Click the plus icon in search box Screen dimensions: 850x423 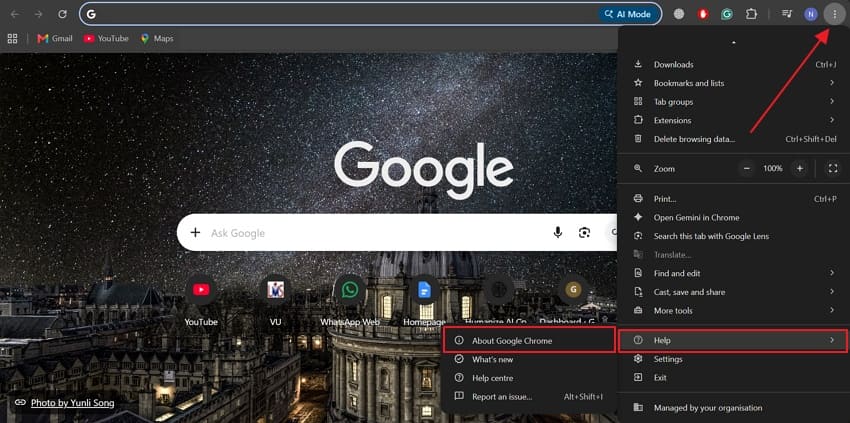coord(195,233)
